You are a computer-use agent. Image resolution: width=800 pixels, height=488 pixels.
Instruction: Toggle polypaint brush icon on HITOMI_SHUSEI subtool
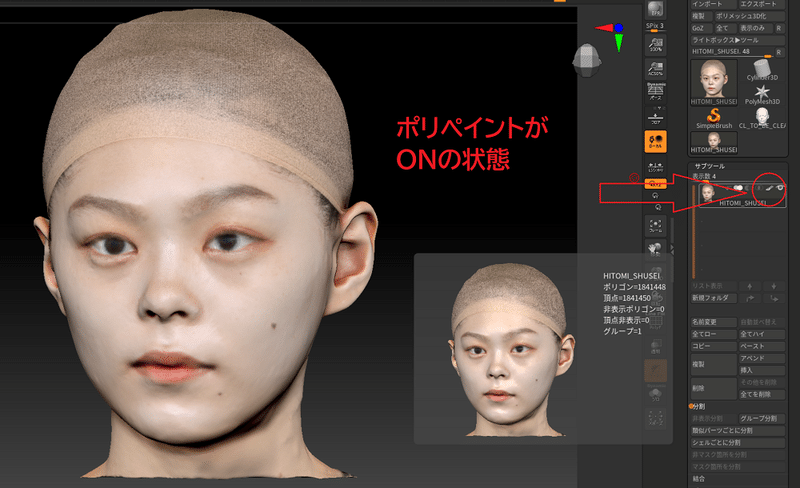(769, 188)
